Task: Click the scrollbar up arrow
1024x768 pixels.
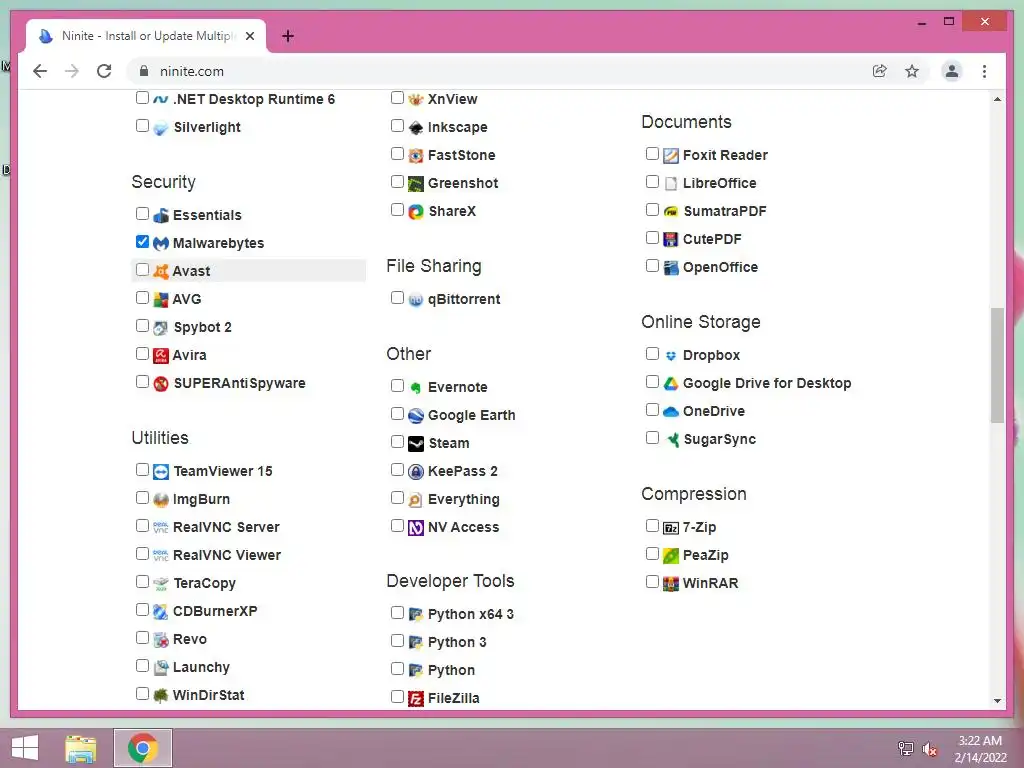Action: [997, 99]
